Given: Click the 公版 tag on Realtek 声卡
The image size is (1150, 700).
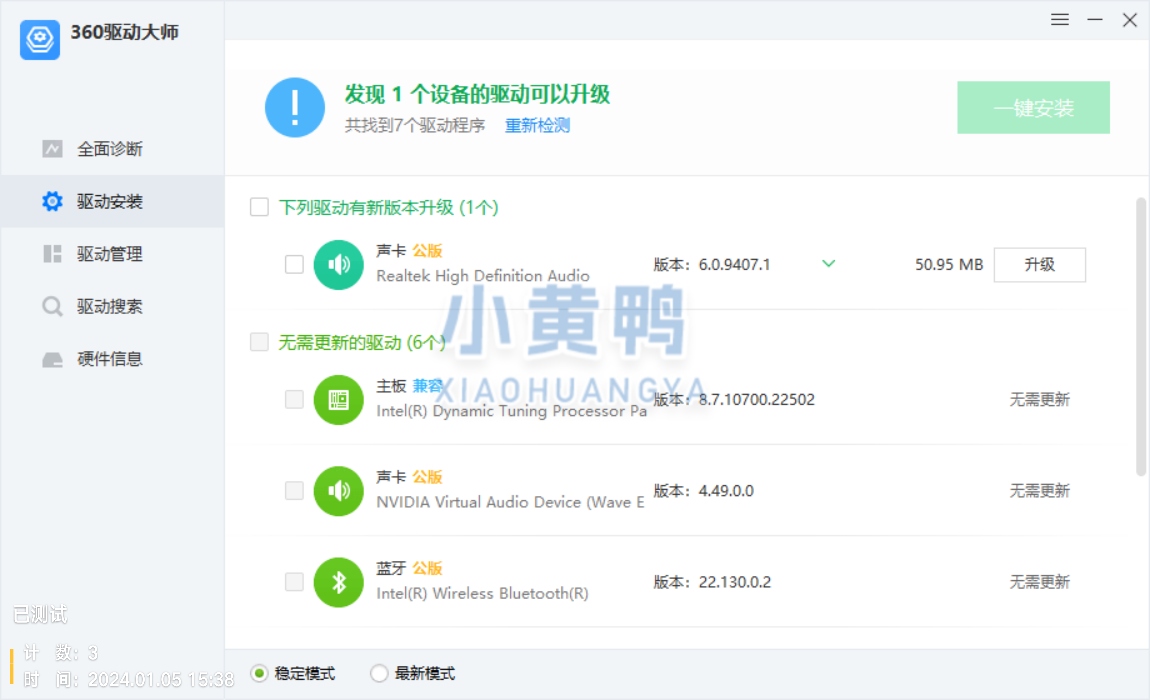Looking at the screenshot, I should tap(427, 251).
